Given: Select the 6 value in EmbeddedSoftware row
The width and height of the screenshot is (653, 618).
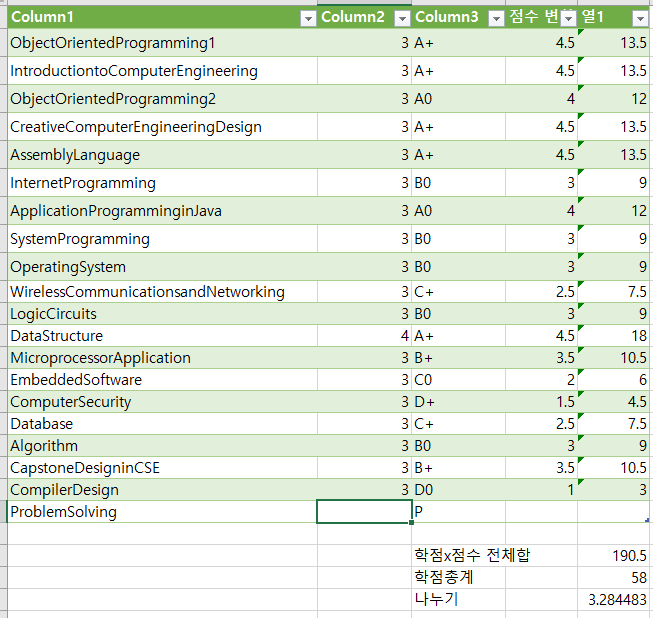Looking at the screenshot, I should (x=613, y=380).
